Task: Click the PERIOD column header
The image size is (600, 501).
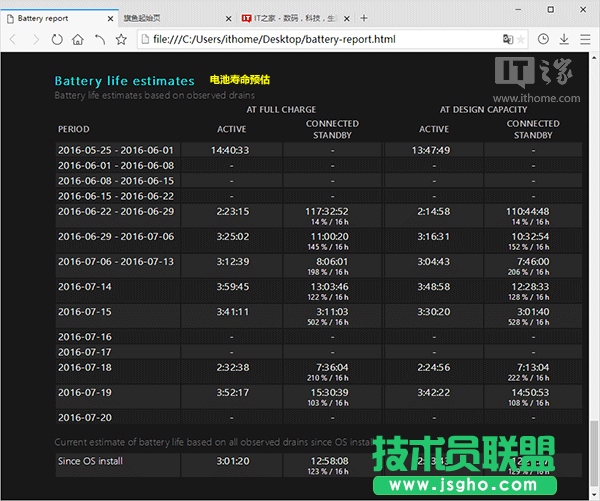Action: tap(73, 129)
